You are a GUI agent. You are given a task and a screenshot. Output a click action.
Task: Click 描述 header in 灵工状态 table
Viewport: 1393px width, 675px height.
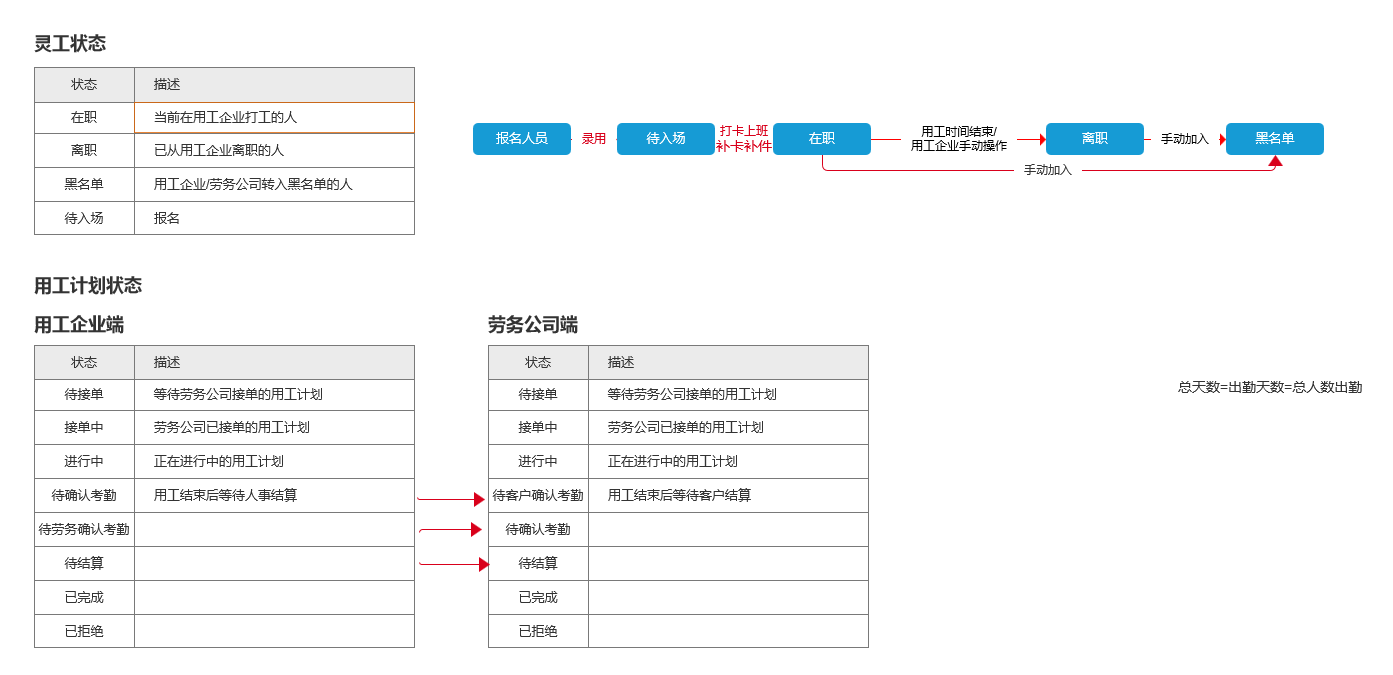tap(274, 85)
